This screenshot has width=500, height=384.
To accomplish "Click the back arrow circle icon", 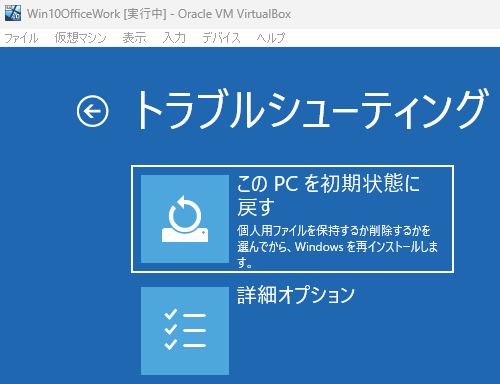I will 92,111.
